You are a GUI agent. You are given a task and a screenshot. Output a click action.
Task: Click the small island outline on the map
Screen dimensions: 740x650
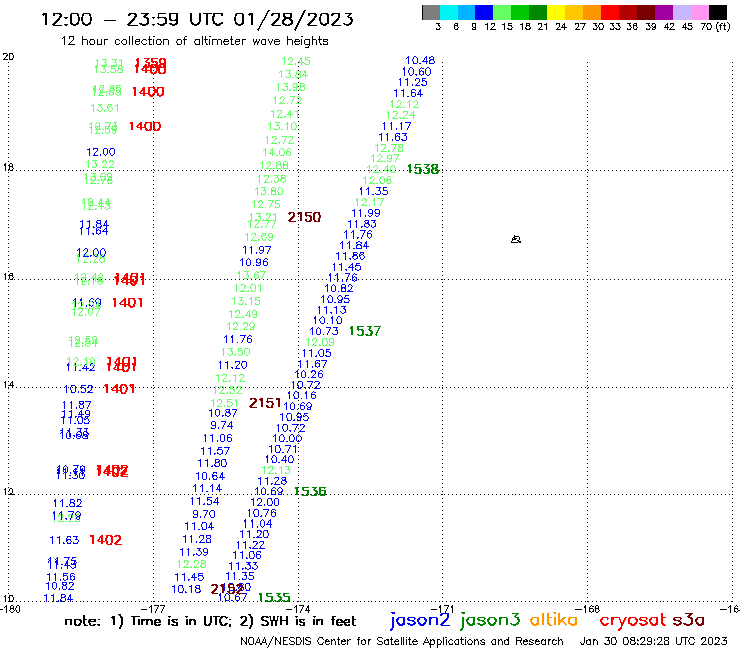[x=516, y=239]
